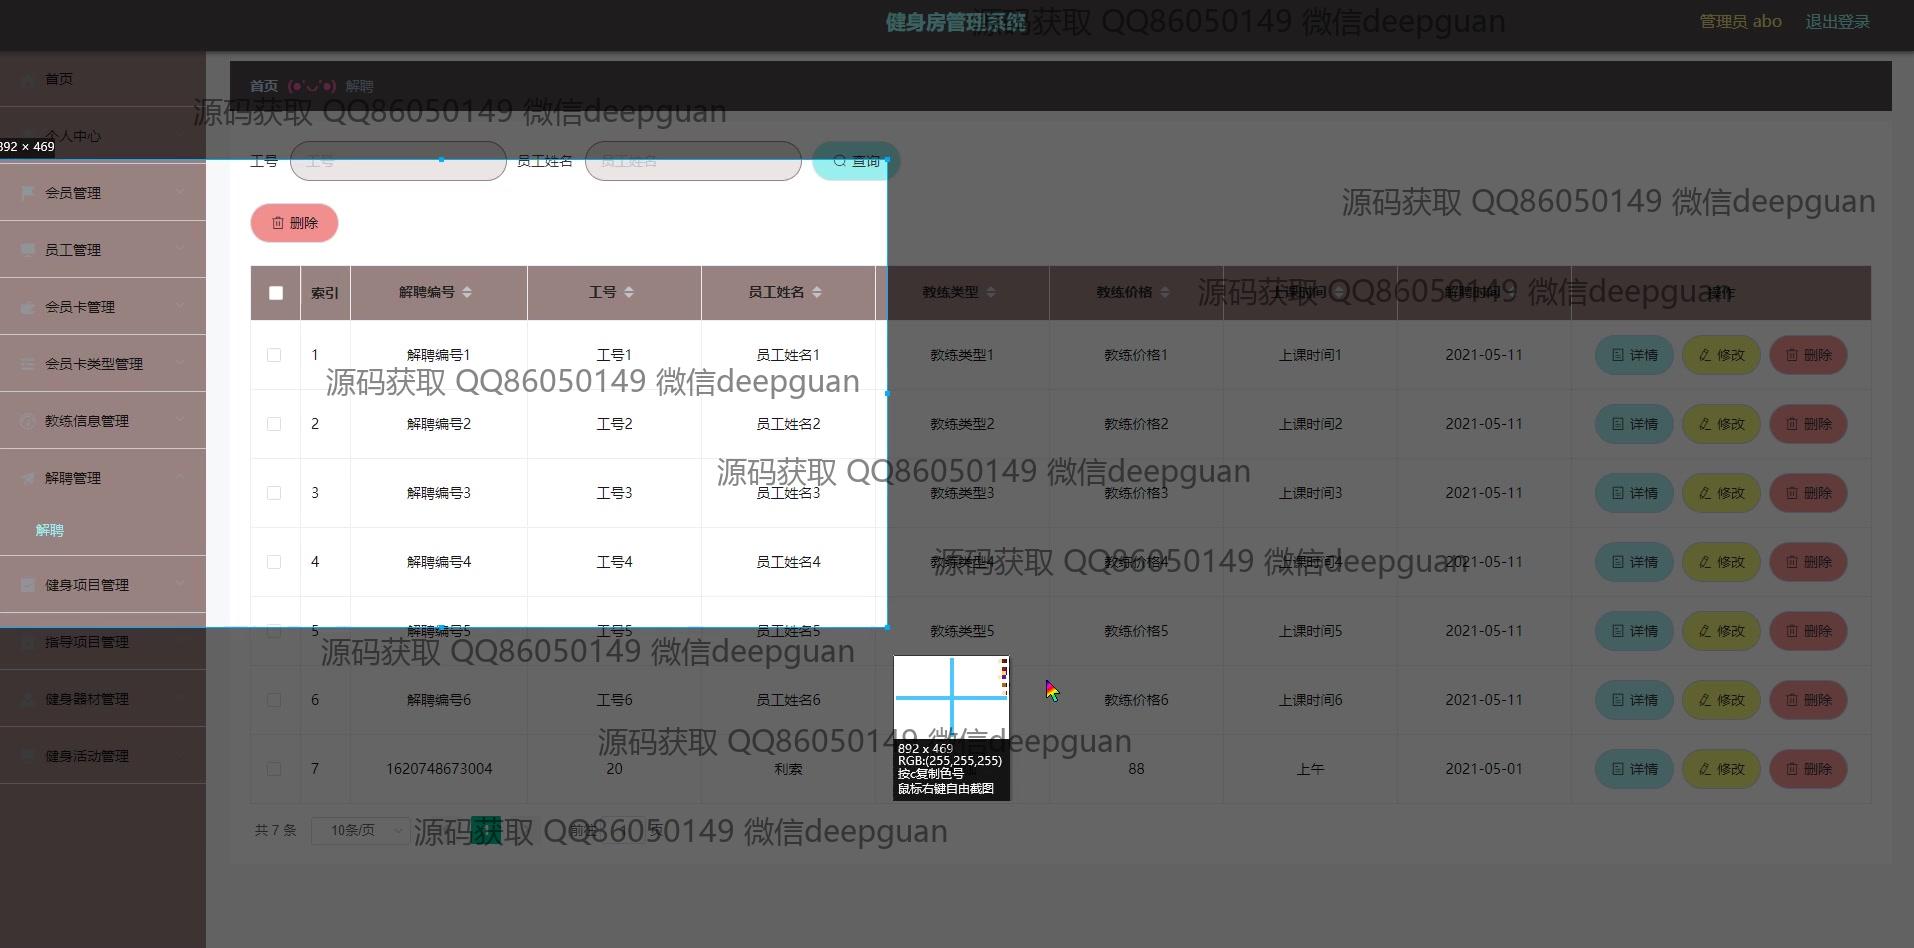Click 删除 for the 解聘编号1 row

1808,355
